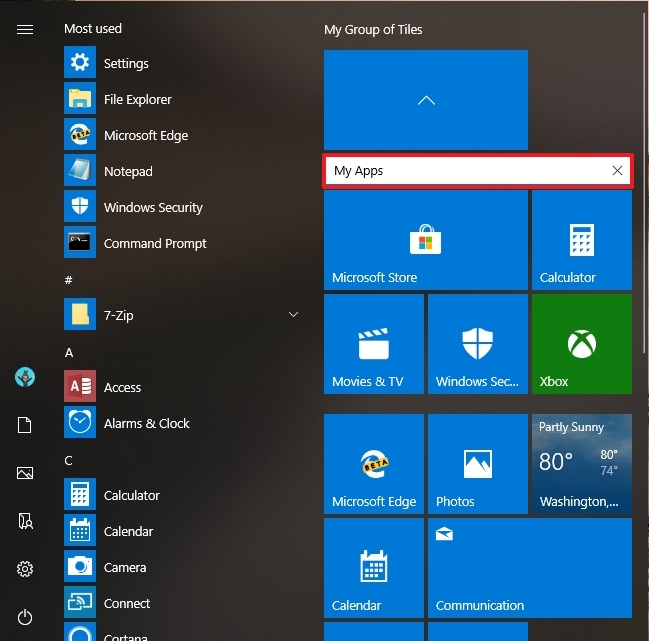Open the Connect app
The image size is (649, 641).
[107, 603]
